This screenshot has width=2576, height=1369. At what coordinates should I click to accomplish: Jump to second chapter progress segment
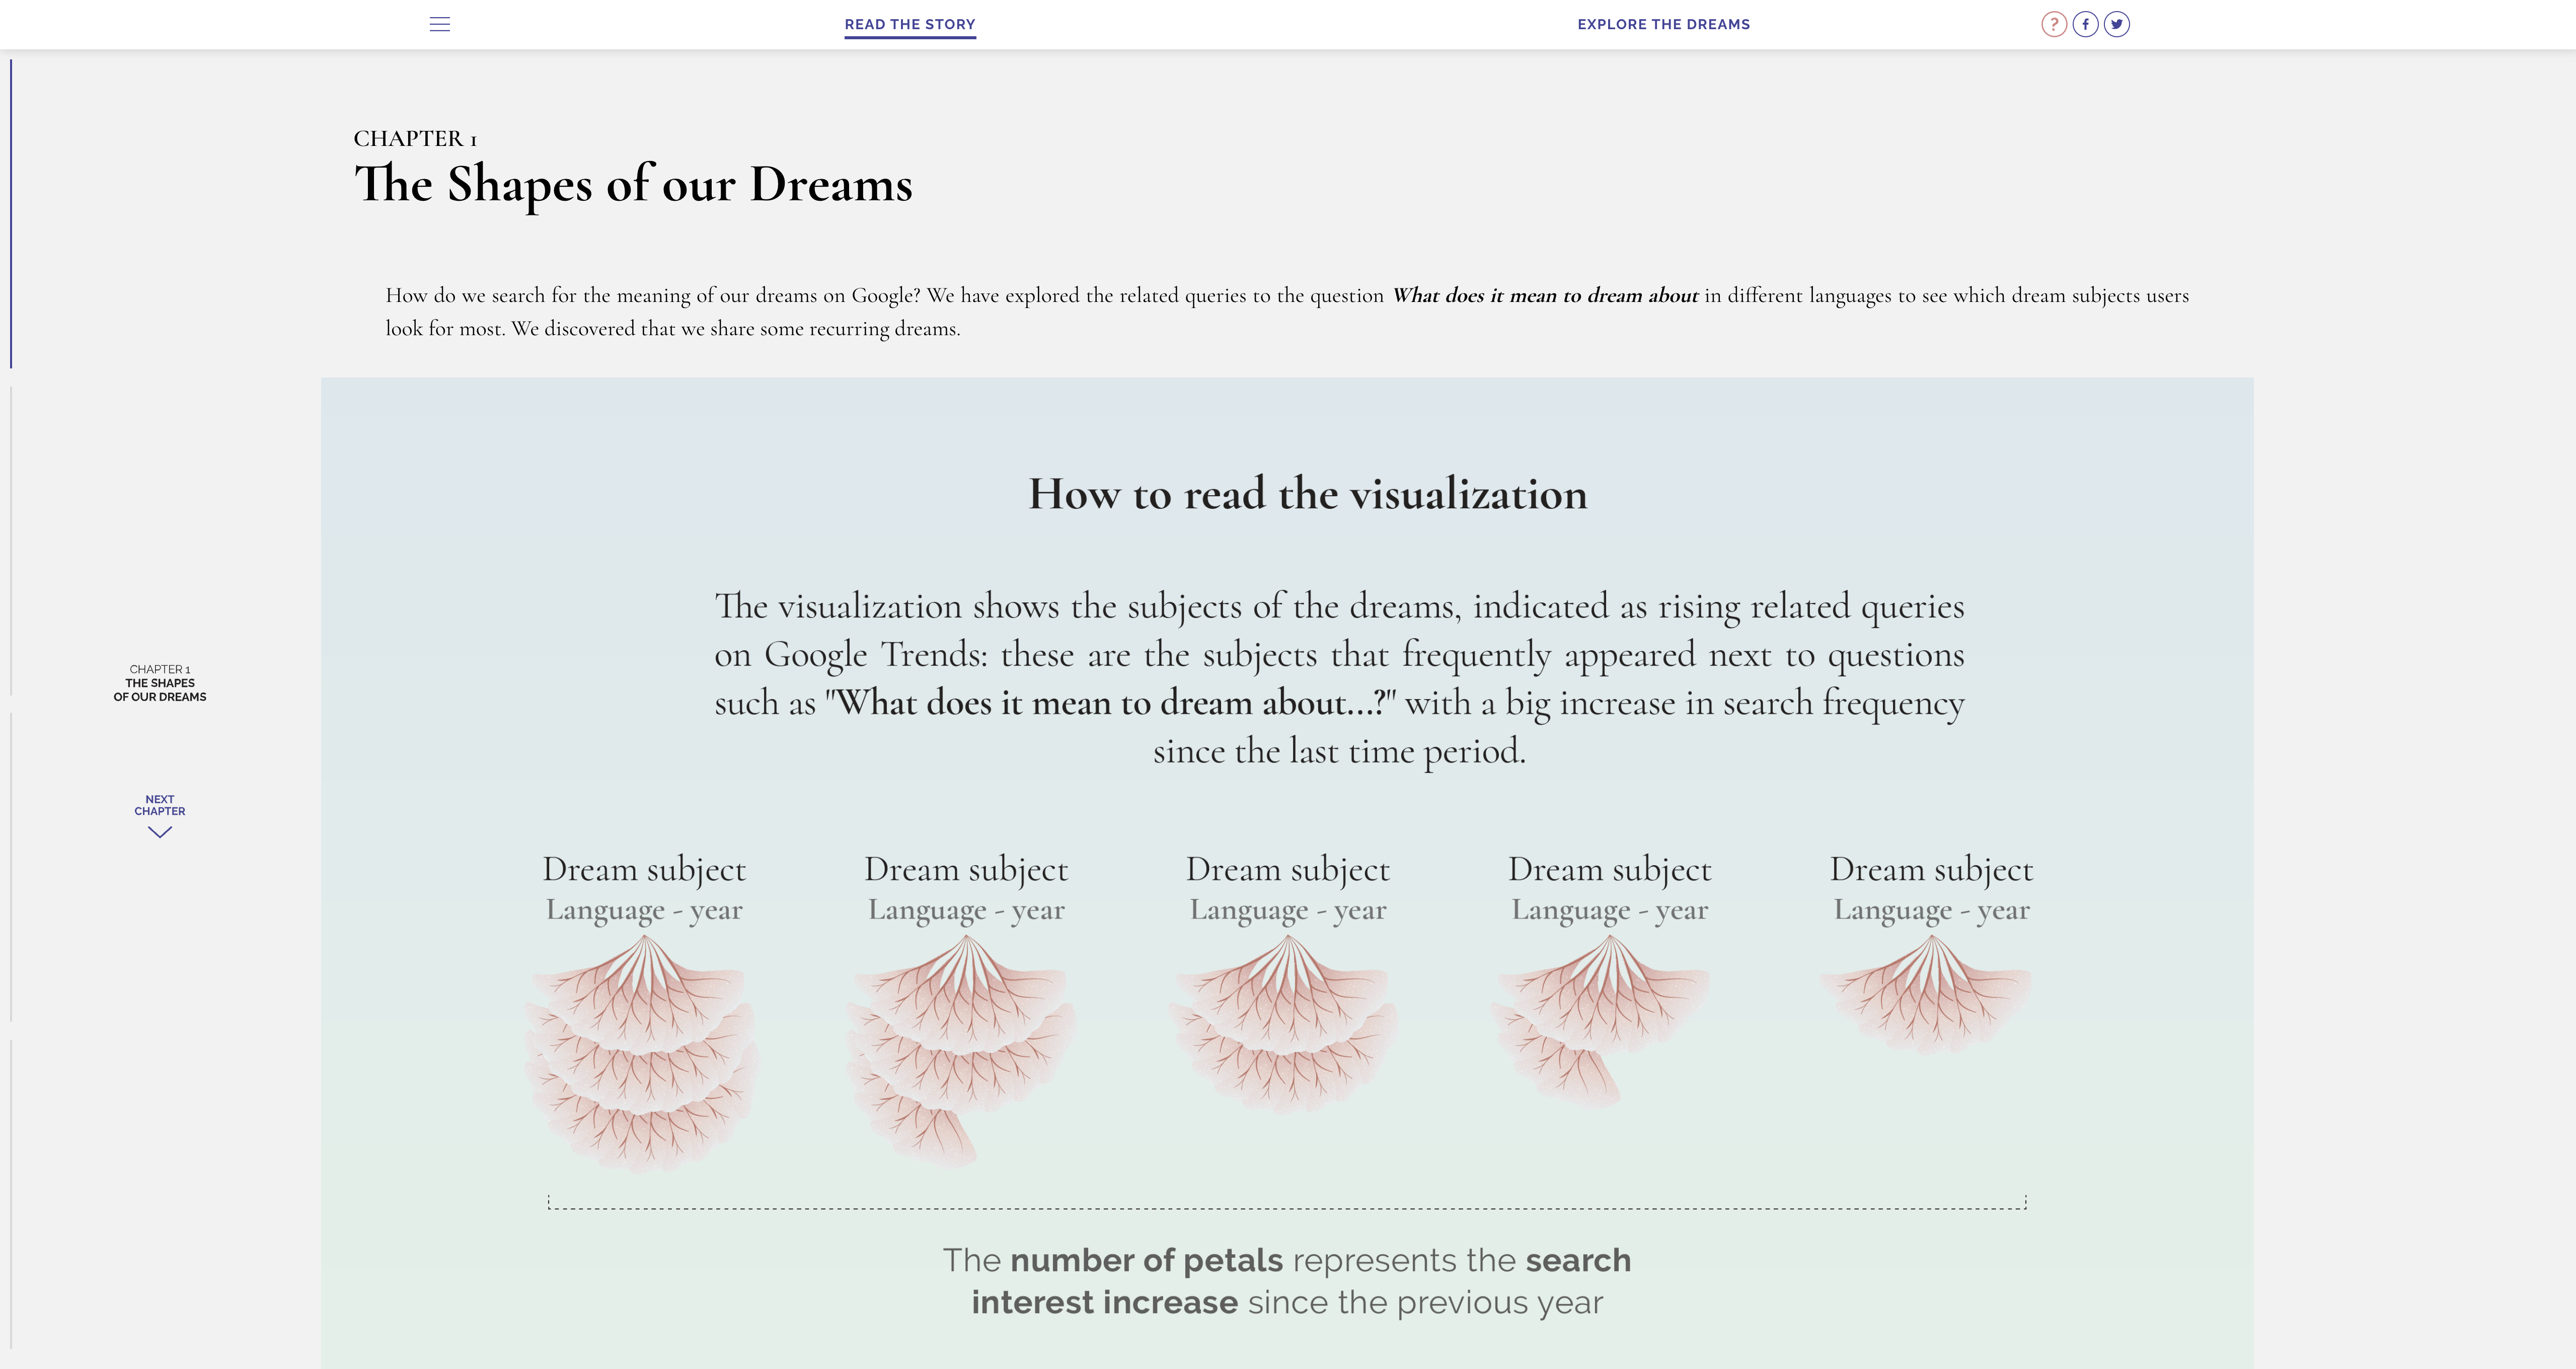pos(11,540)
